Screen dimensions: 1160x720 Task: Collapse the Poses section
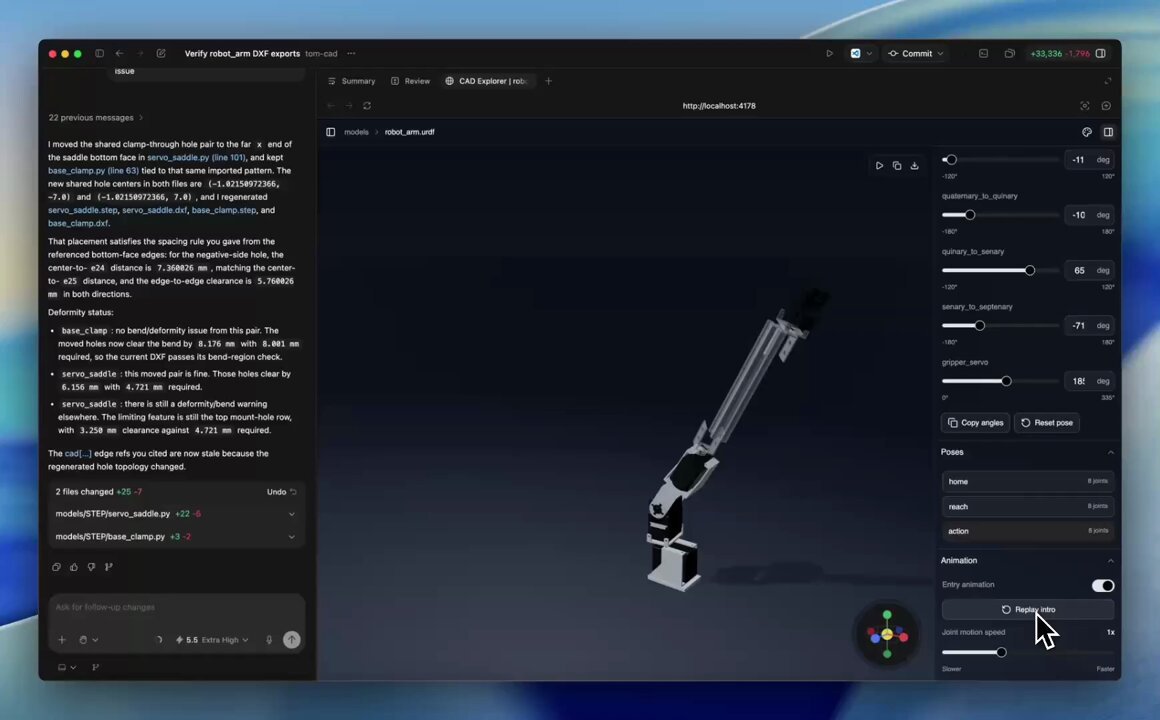tap(1110, 452)
